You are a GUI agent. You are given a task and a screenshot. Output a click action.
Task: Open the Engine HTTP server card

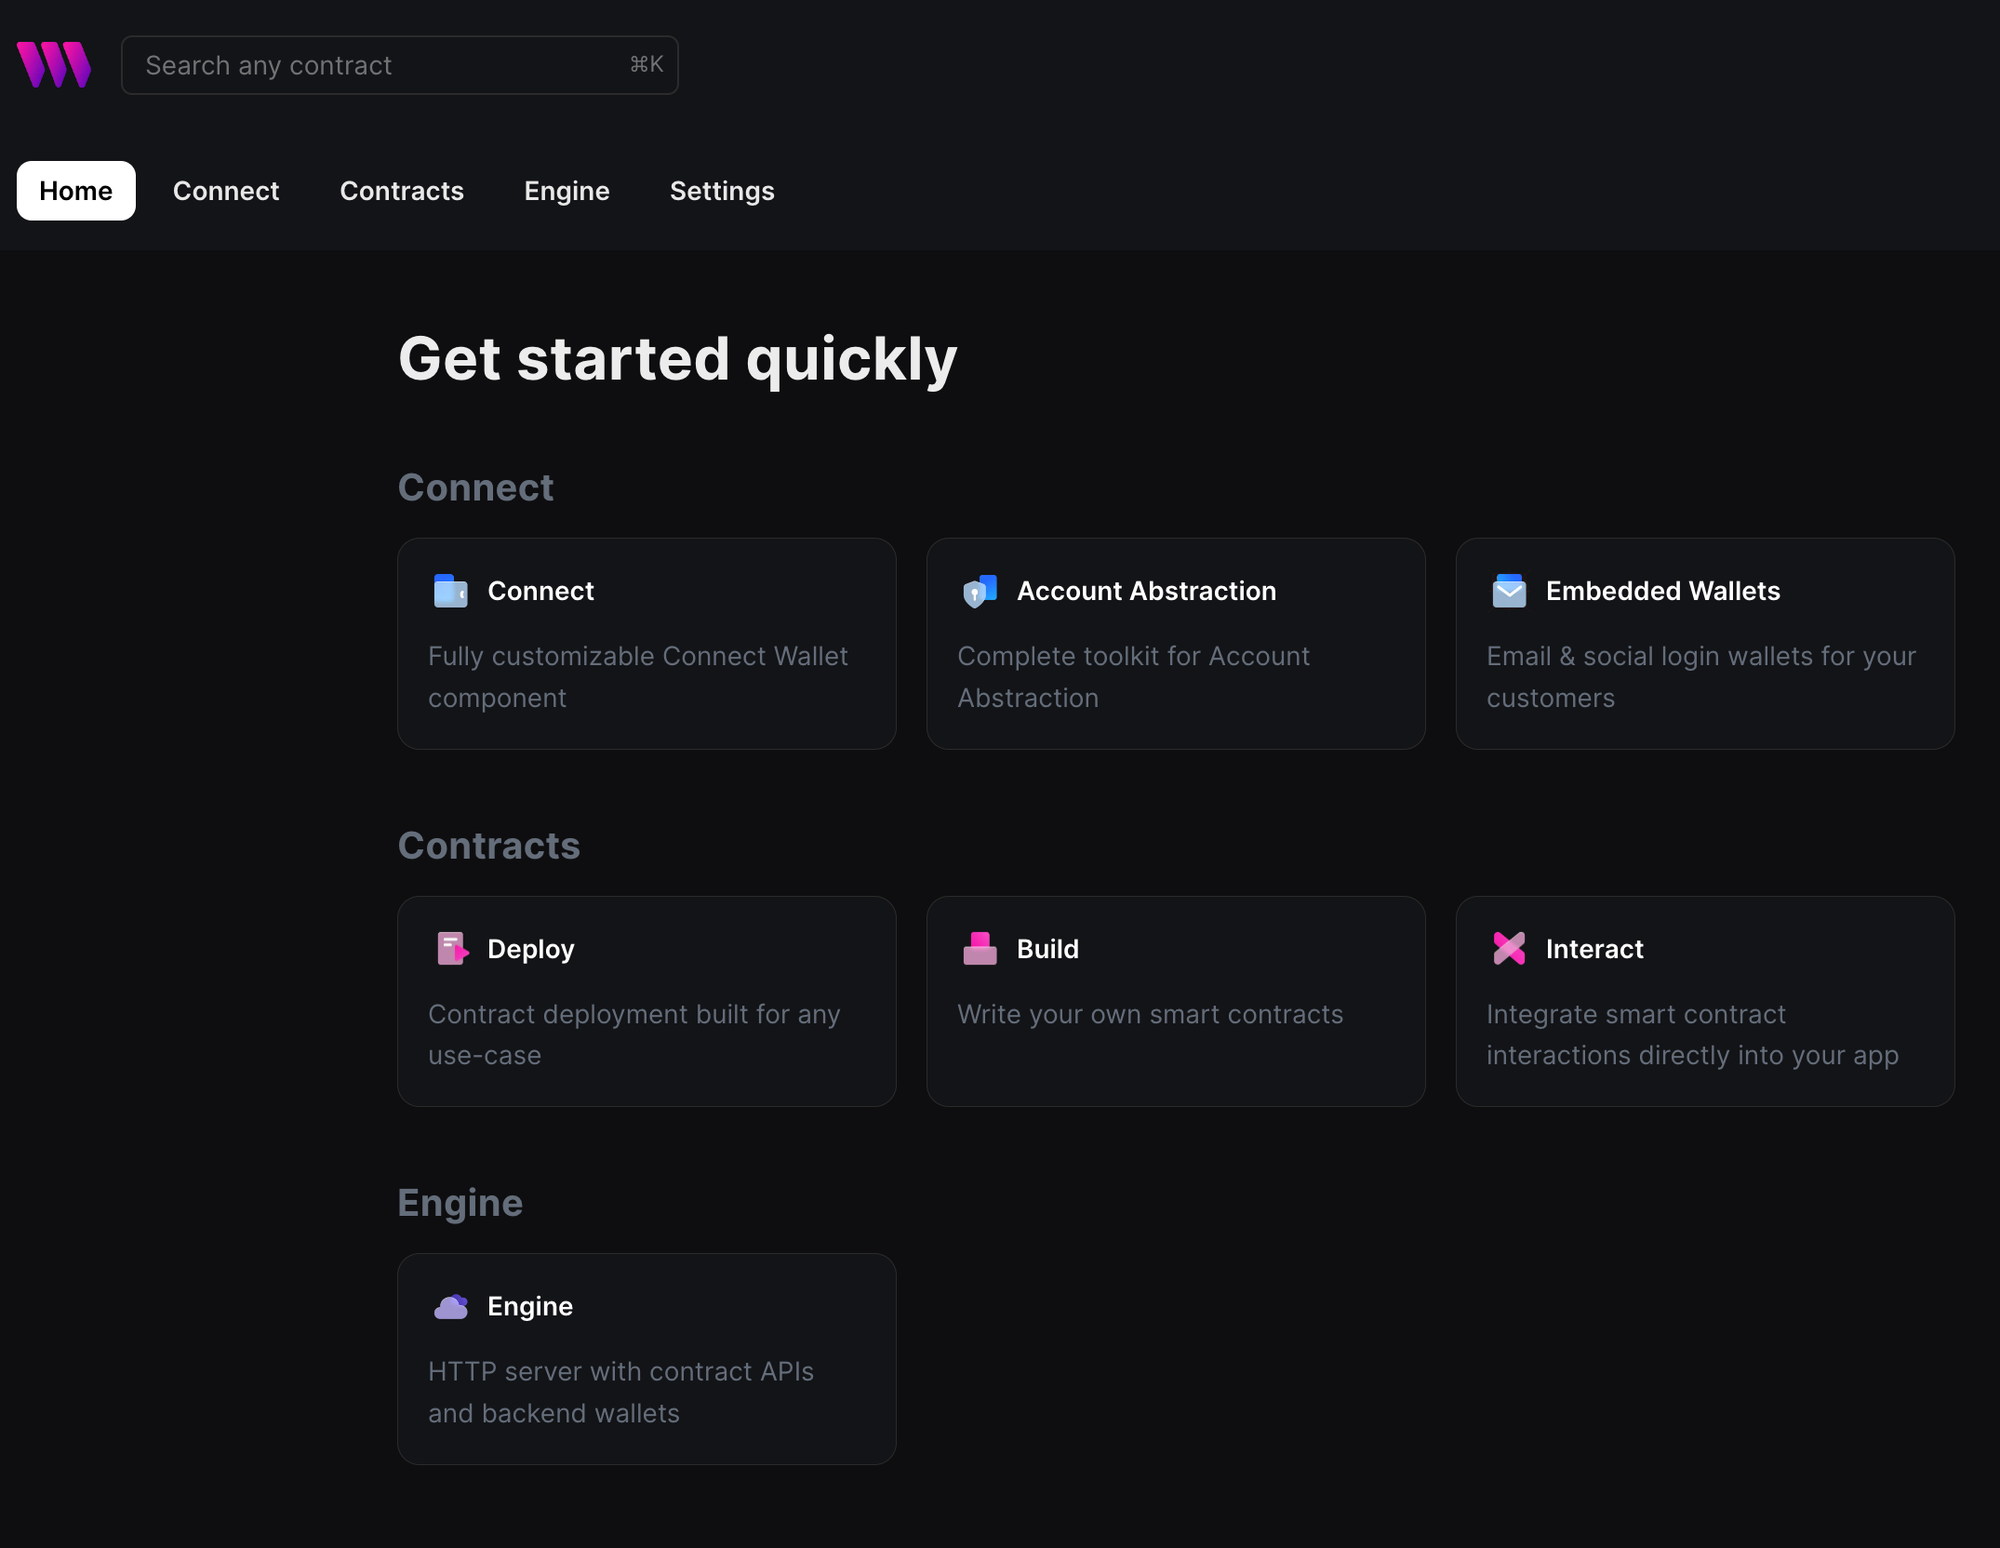(646, 1358)
